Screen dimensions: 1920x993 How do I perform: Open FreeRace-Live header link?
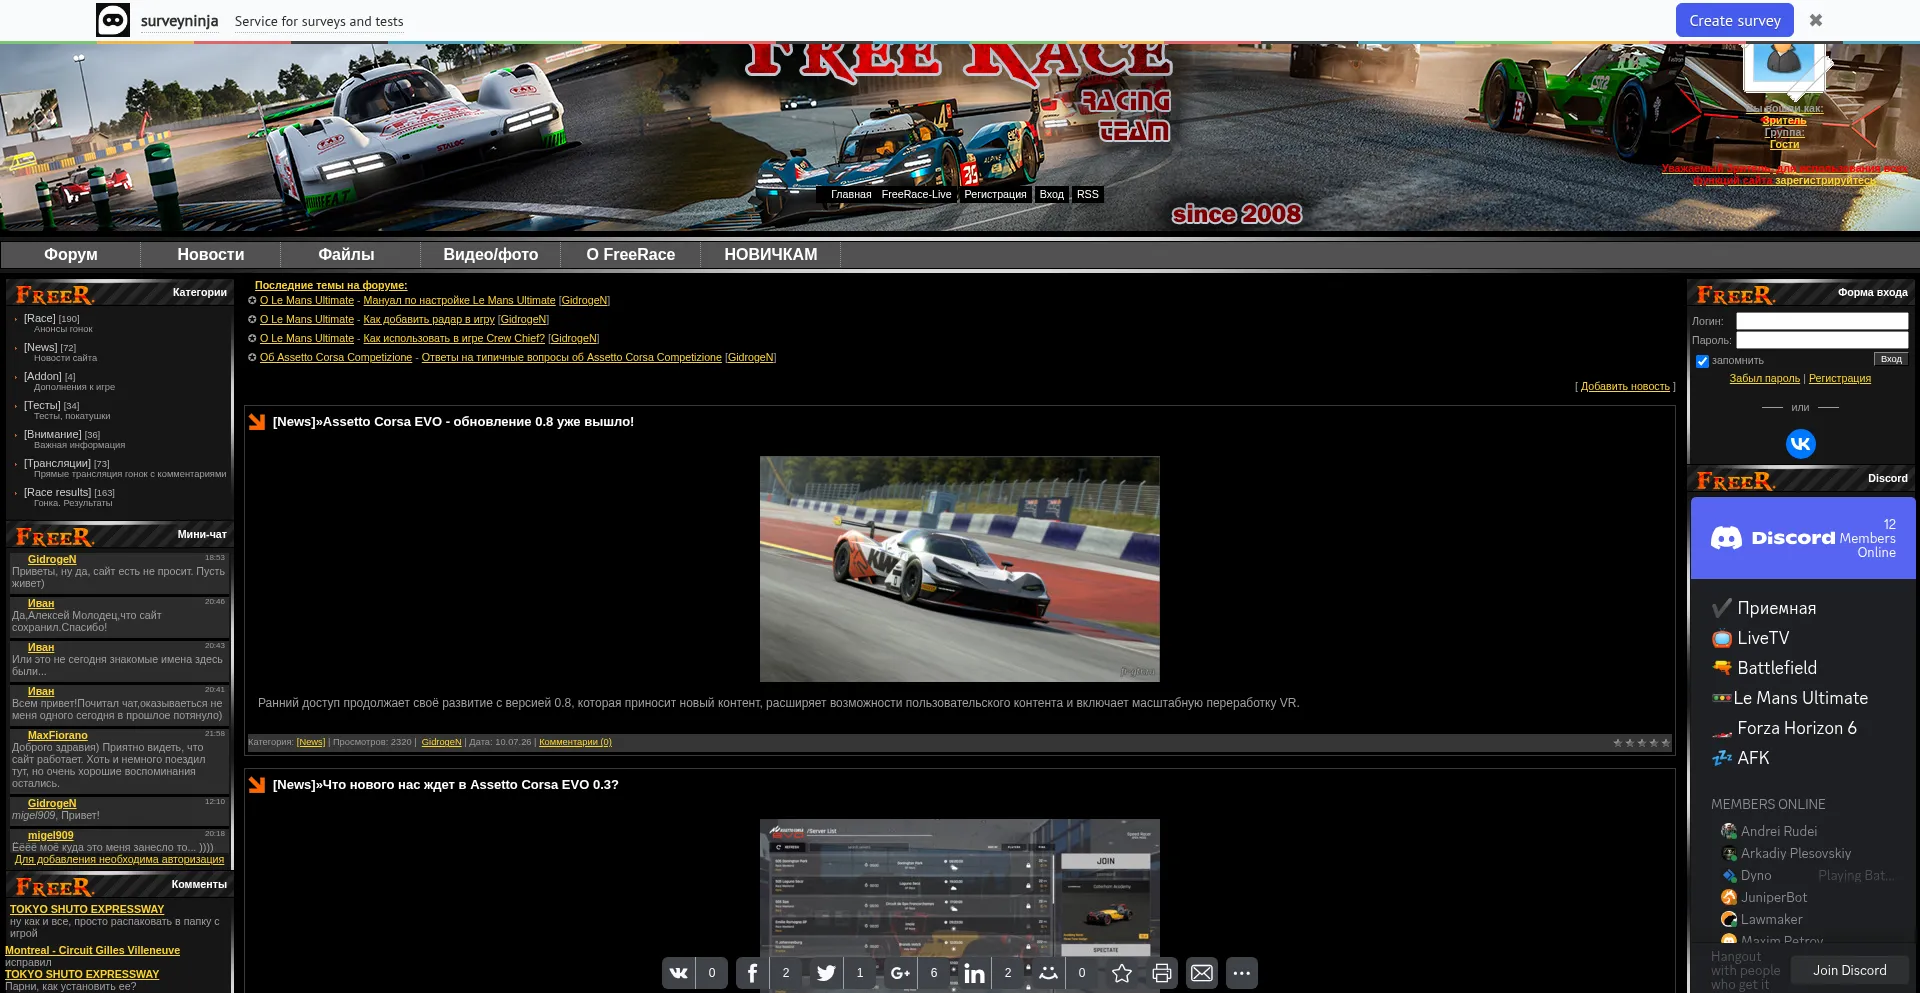point(916,194)
